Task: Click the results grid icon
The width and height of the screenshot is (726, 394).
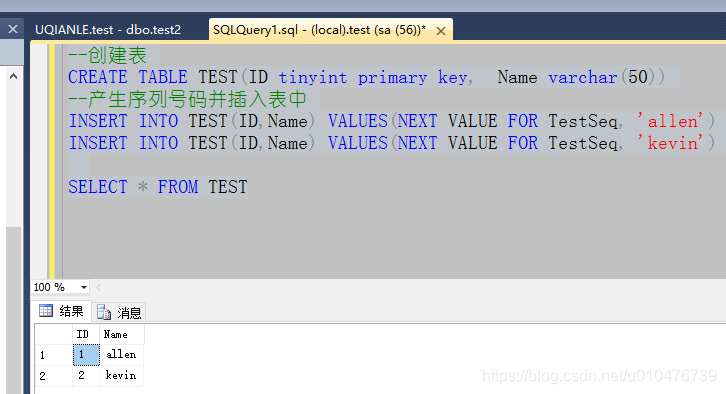Action: (x=46, y=311)
